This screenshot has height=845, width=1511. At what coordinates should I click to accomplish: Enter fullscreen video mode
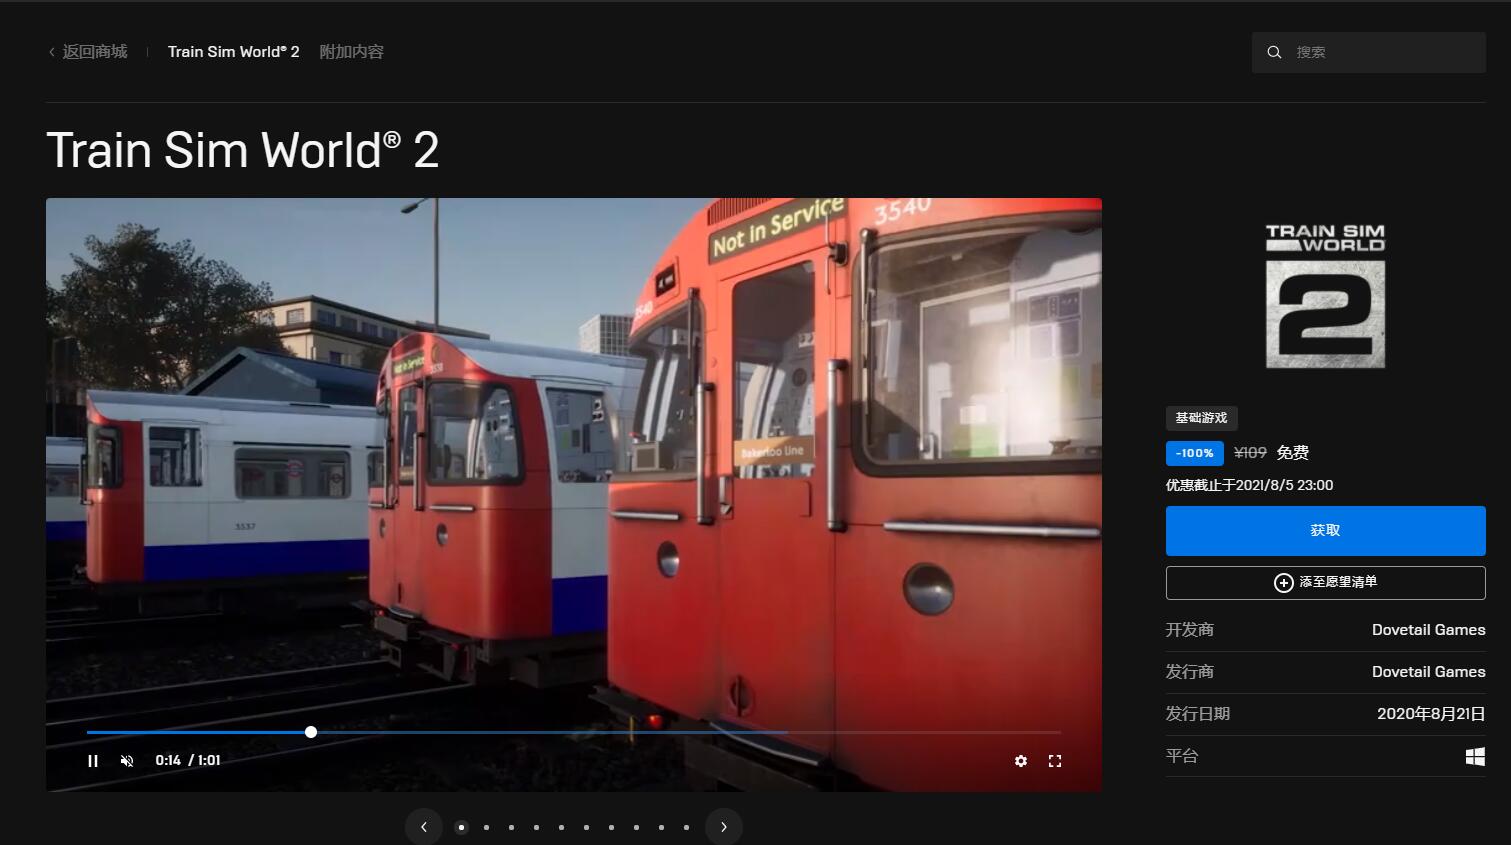coord(1055,761)
